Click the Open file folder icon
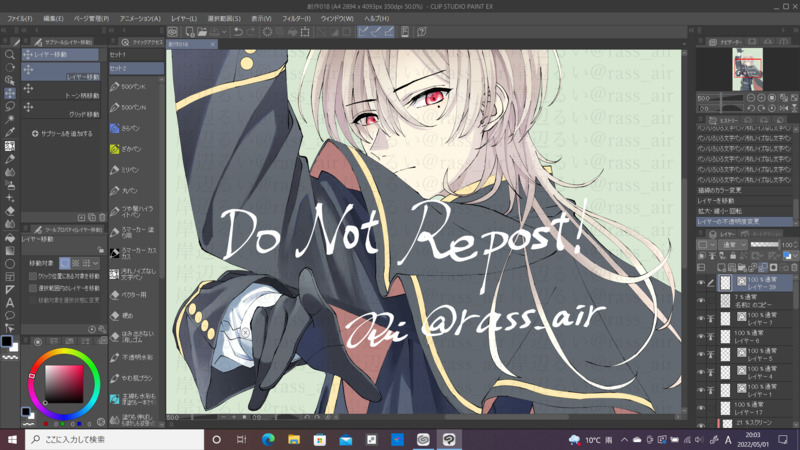This screenshot has height=450, width=800. pos(203,32)
